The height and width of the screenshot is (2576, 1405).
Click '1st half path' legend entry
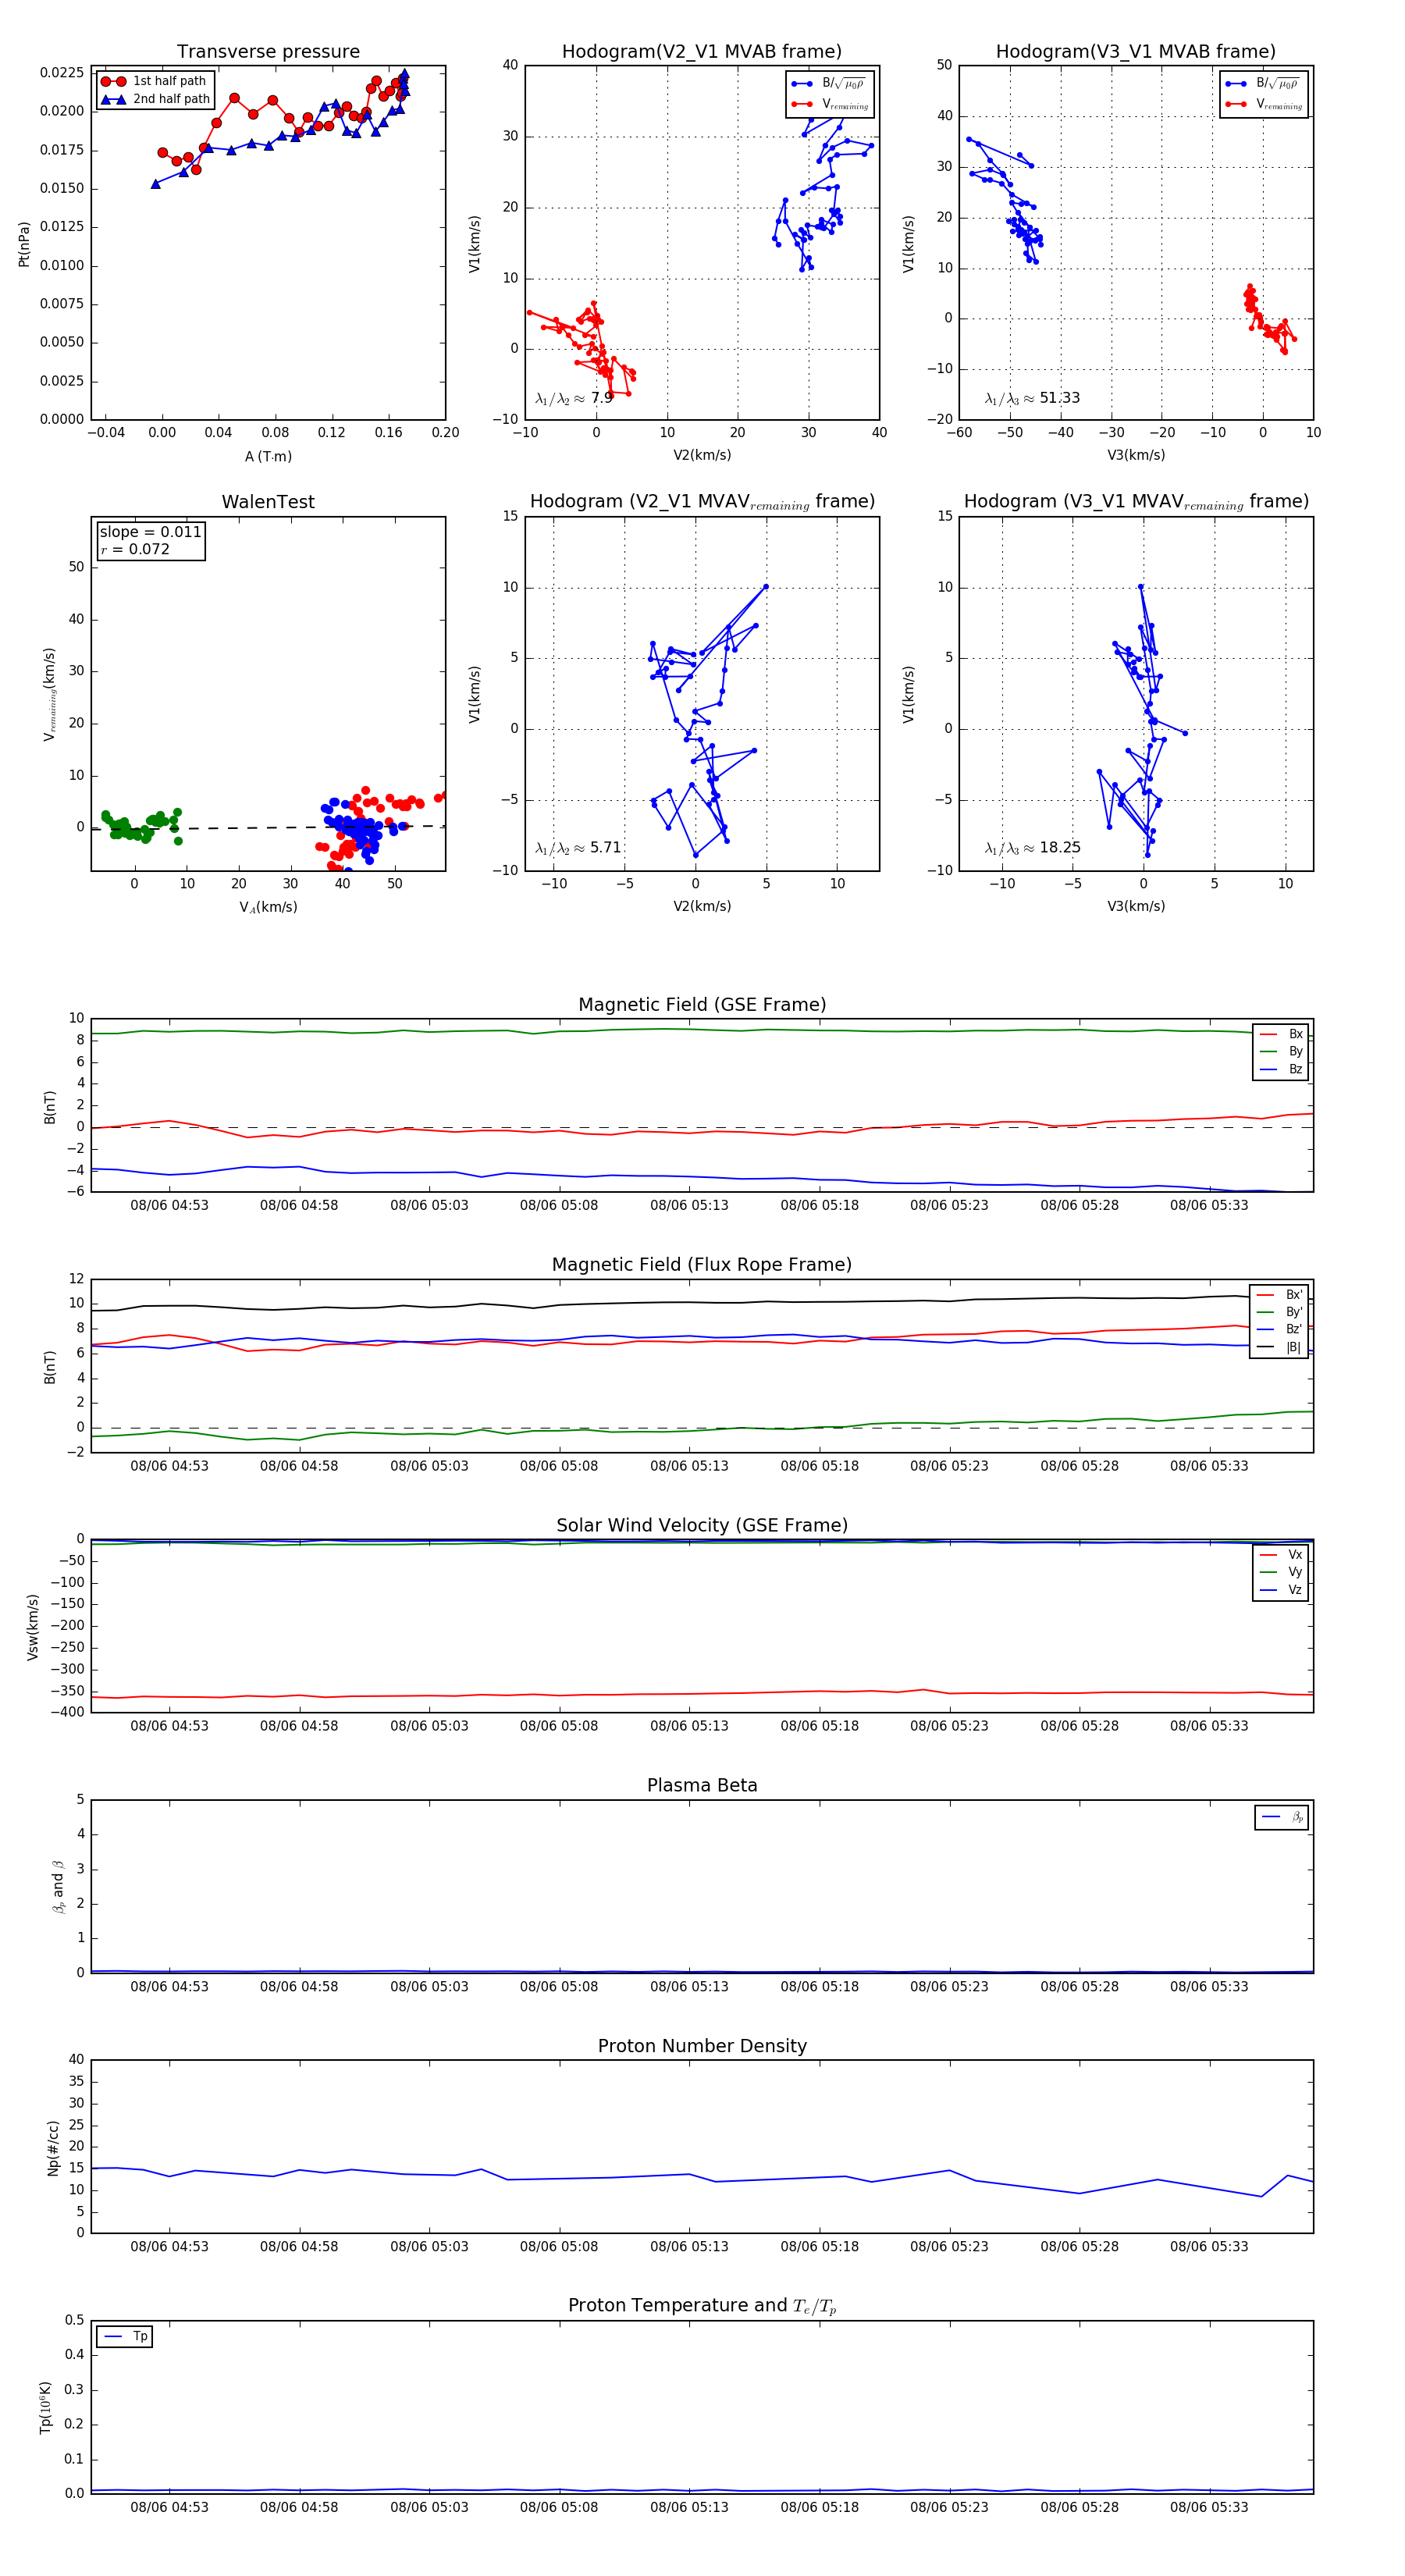tap(154, 81)
